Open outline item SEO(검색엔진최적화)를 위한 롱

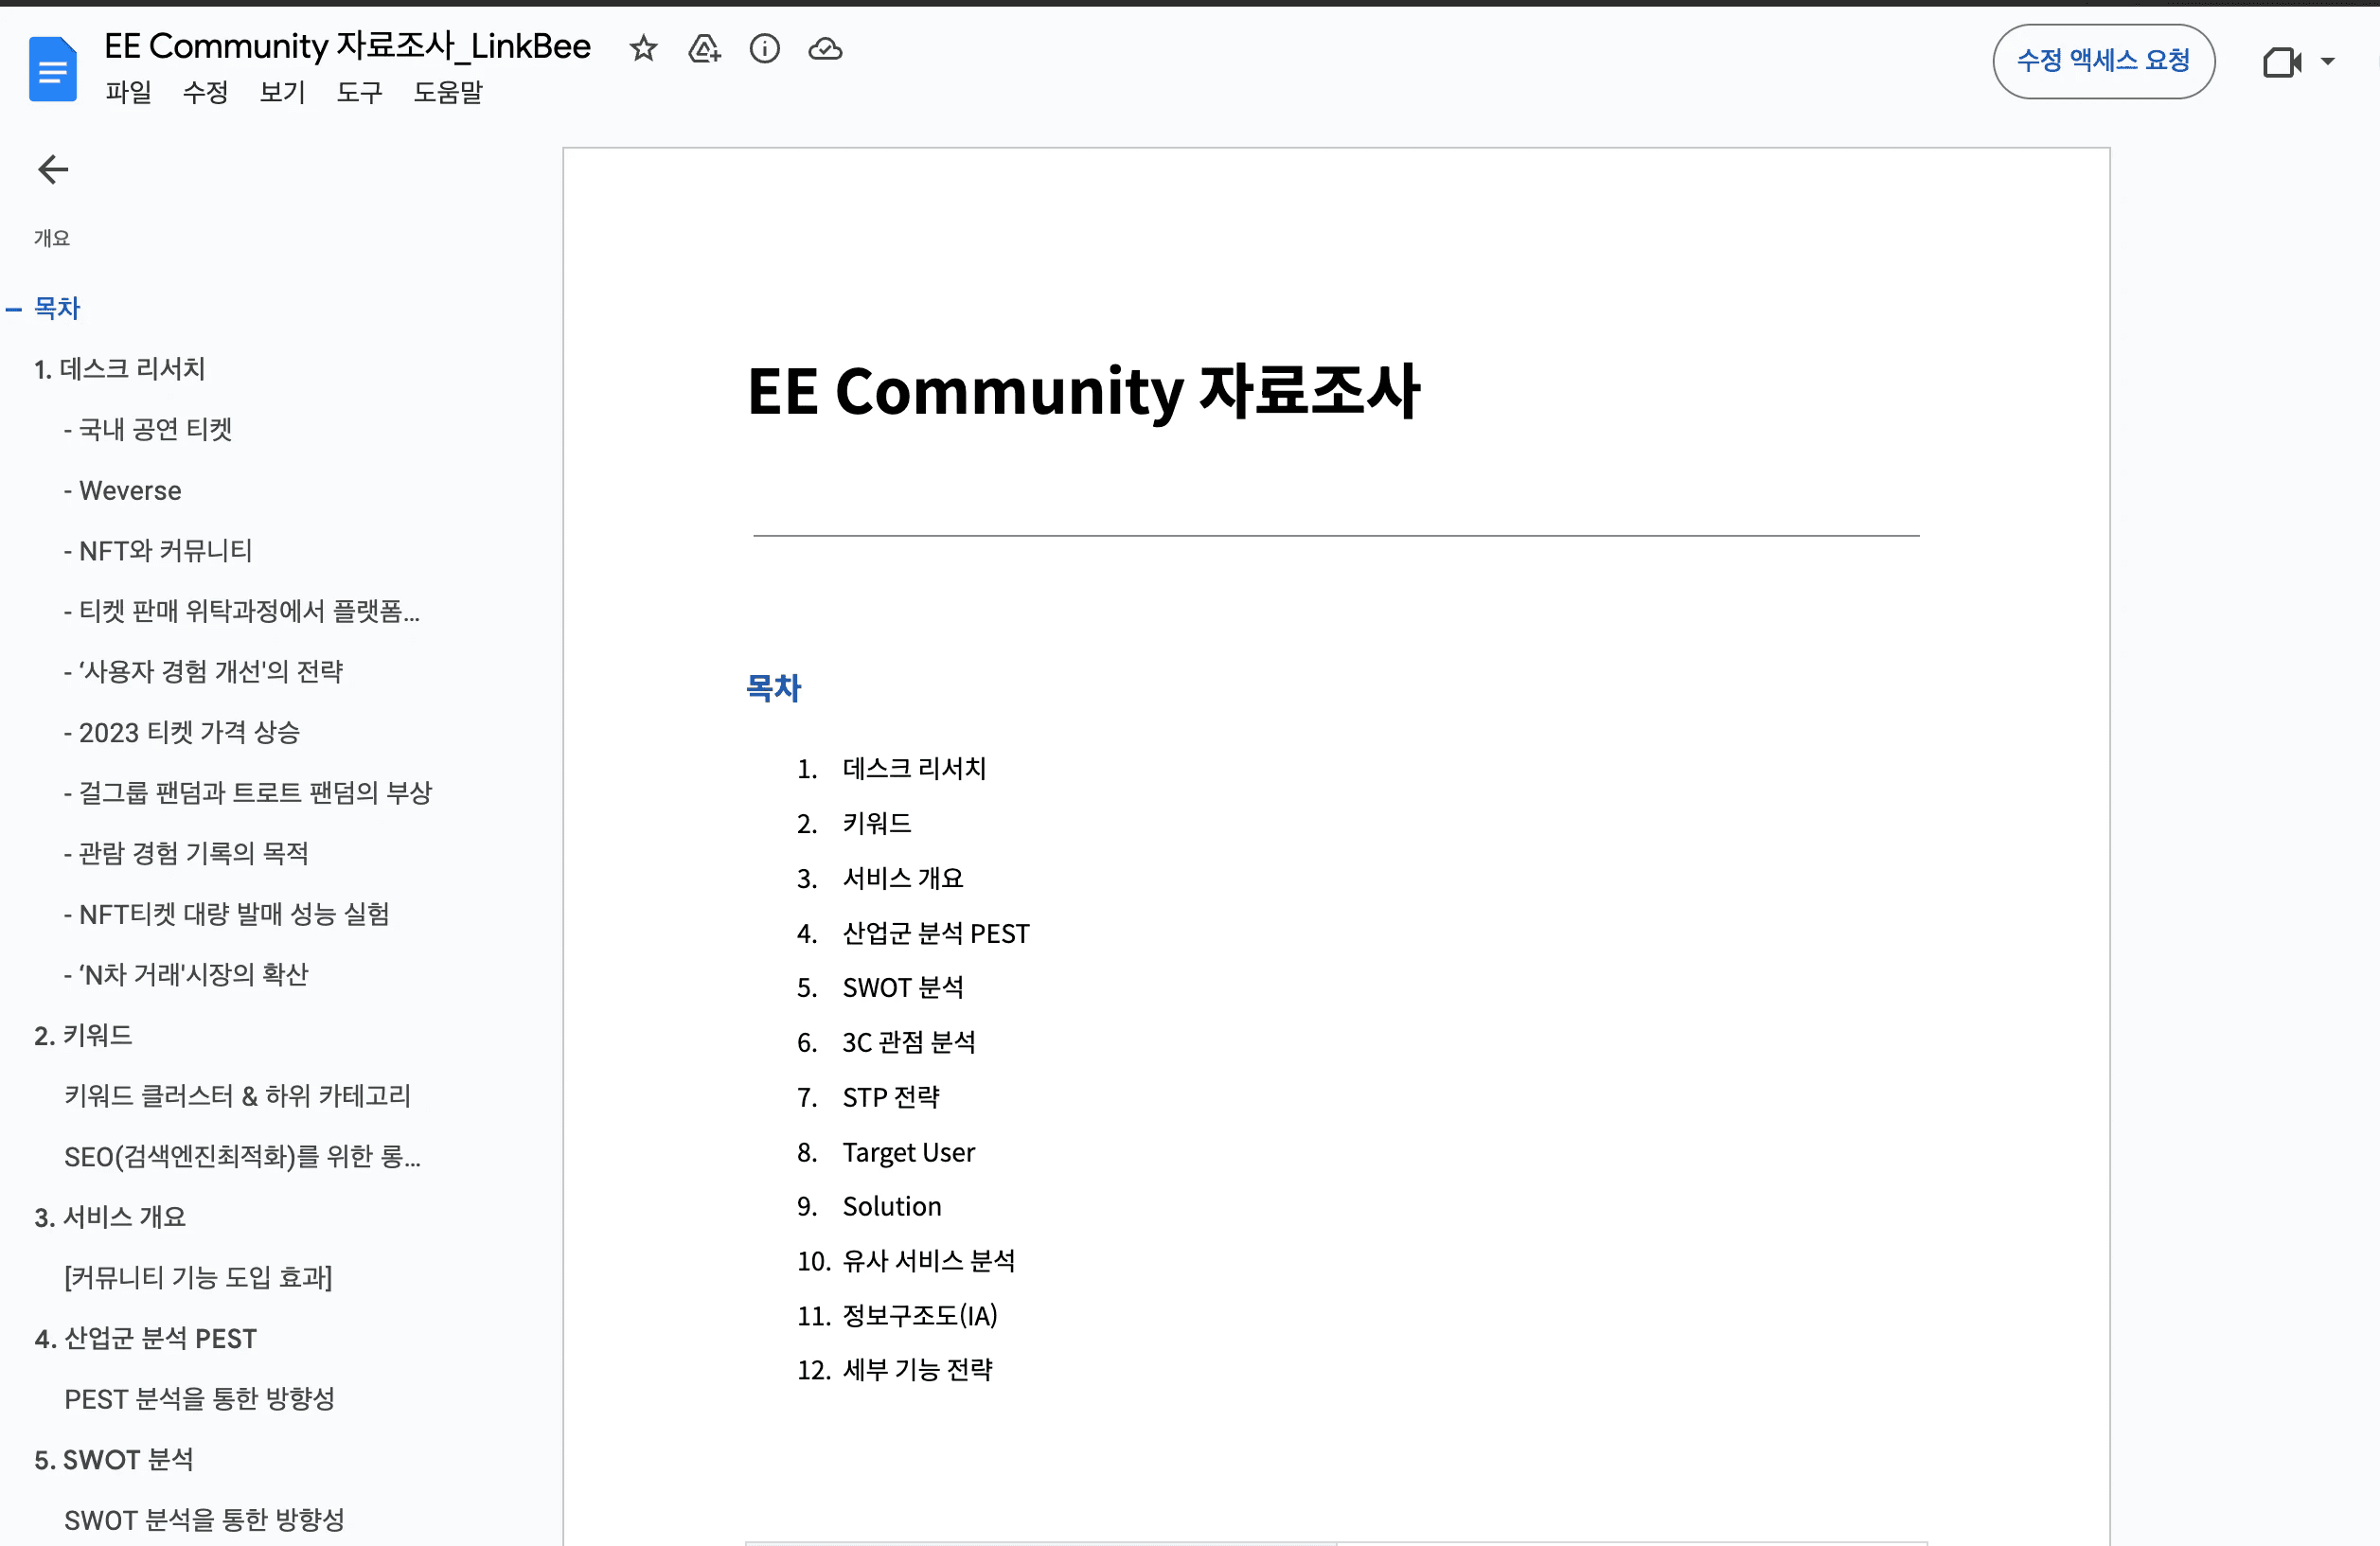[243, 1156]
